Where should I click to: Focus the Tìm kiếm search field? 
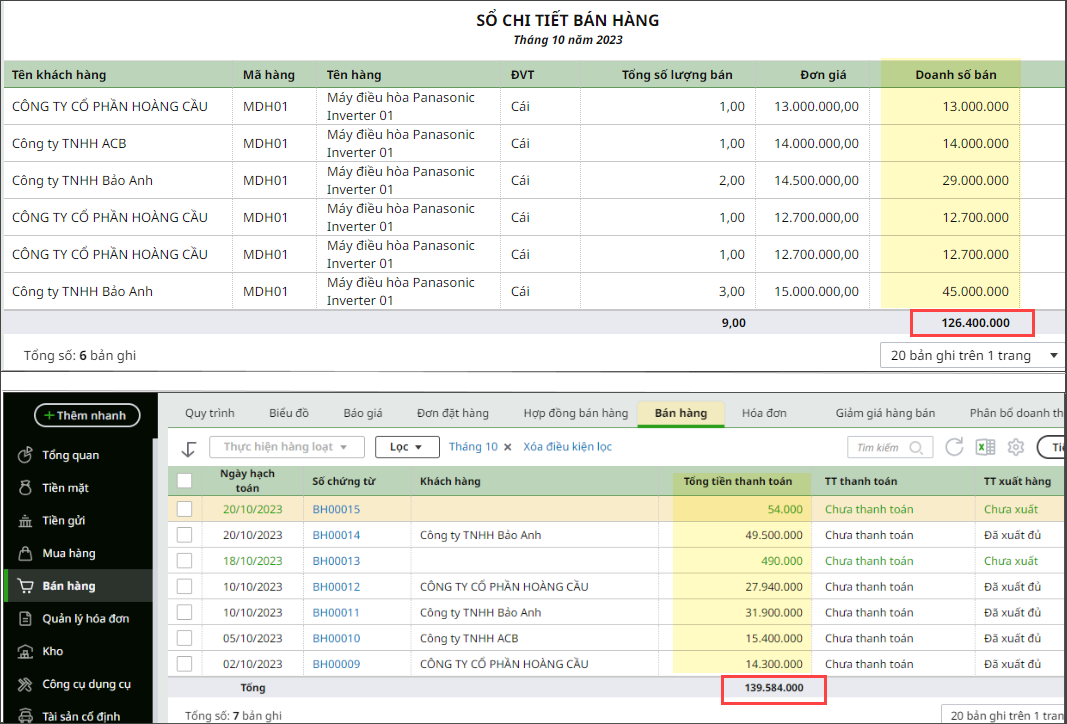tap(889, 447)
